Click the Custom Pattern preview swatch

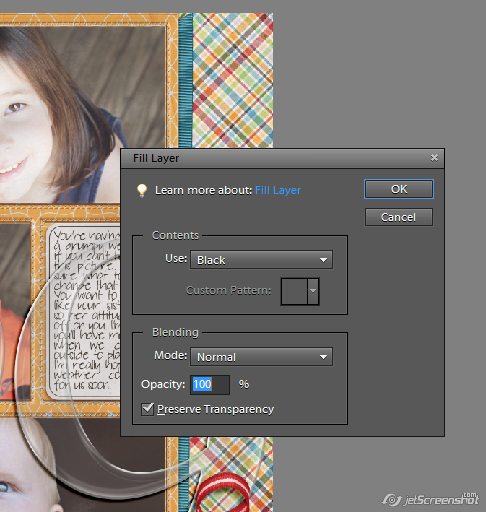click(x=294, y=291)
